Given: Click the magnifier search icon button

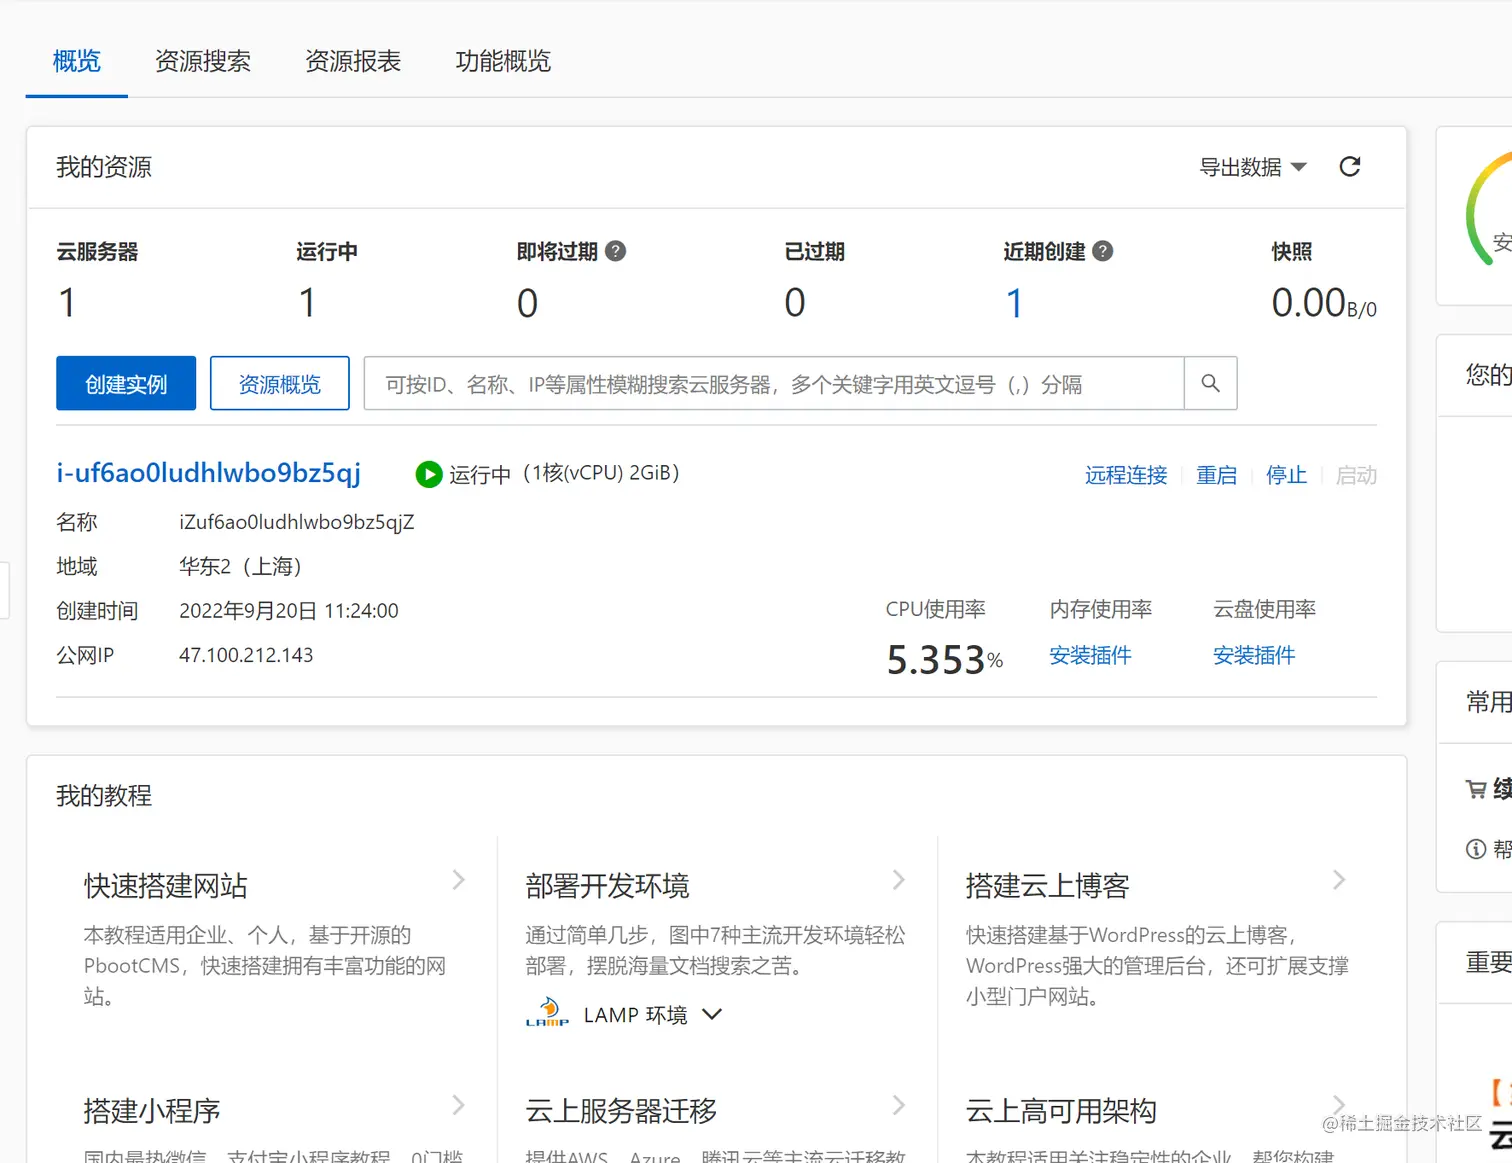Looking at the screenshot, I should (1210, 383).
